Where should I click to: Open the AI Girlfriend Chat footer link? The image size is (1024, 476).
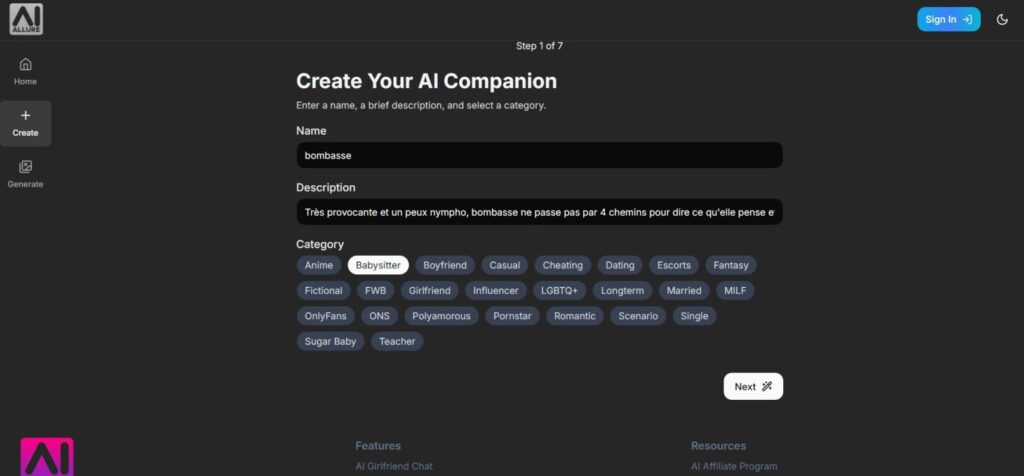394,466
